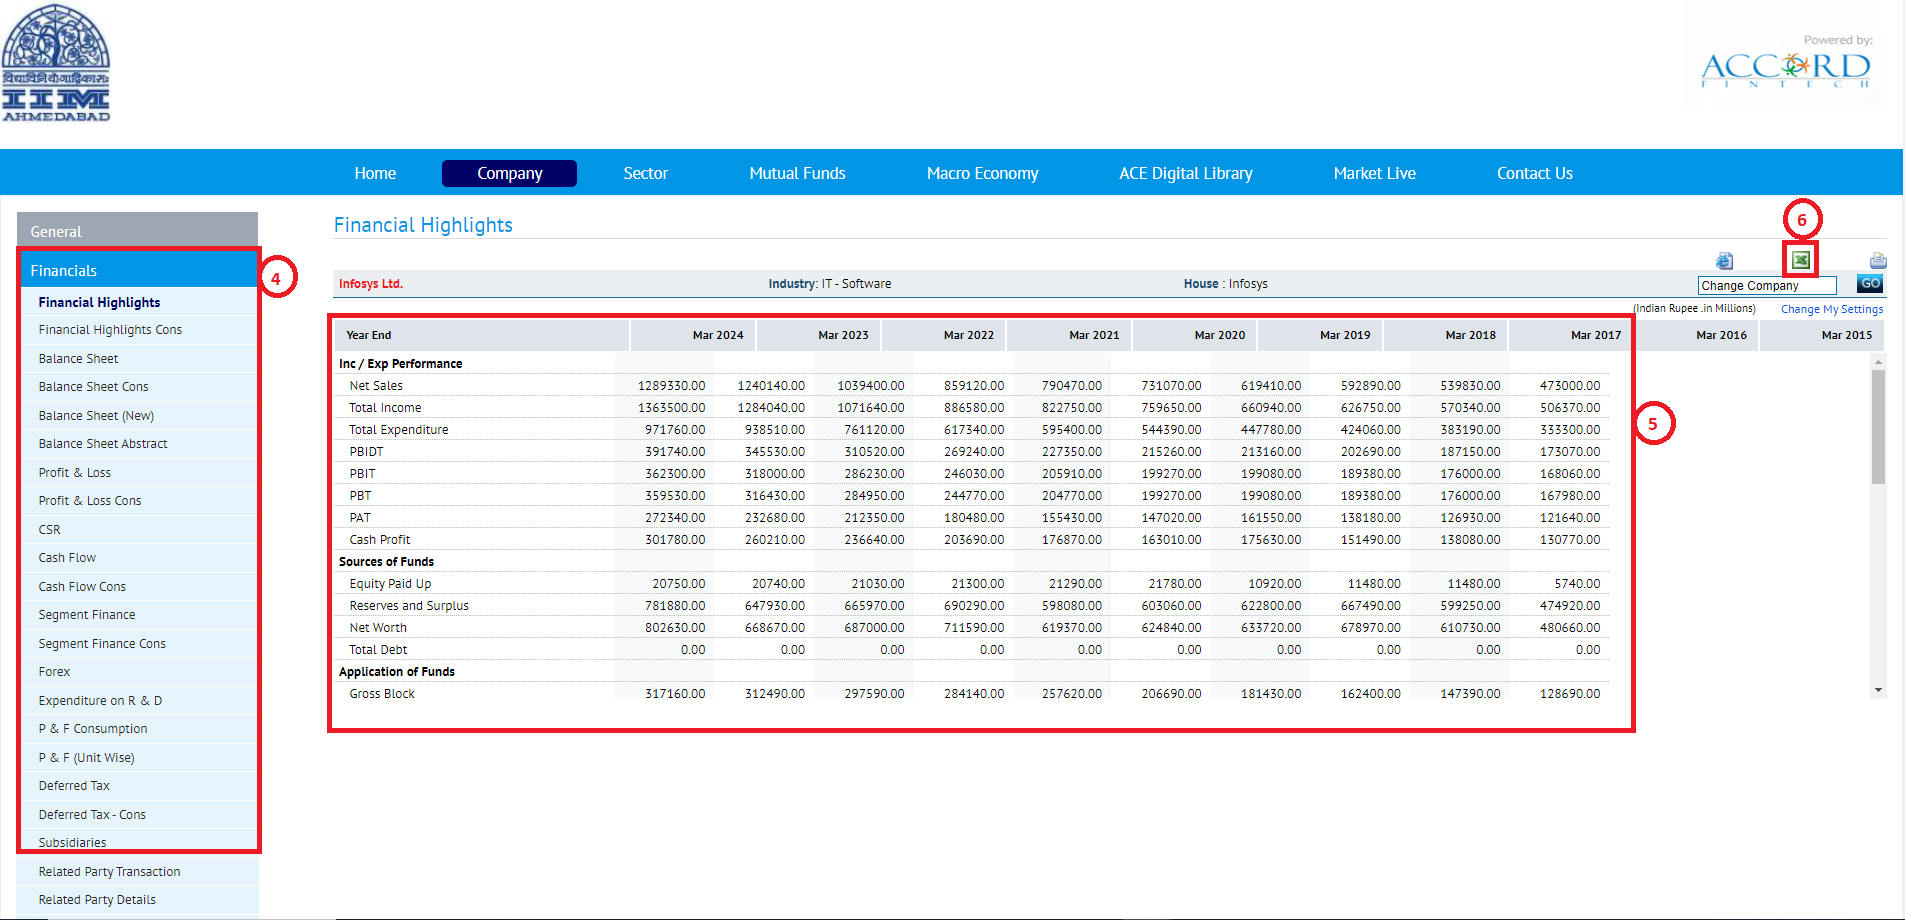Open the ACE Digital Library menu

[x=1186, y=173]
